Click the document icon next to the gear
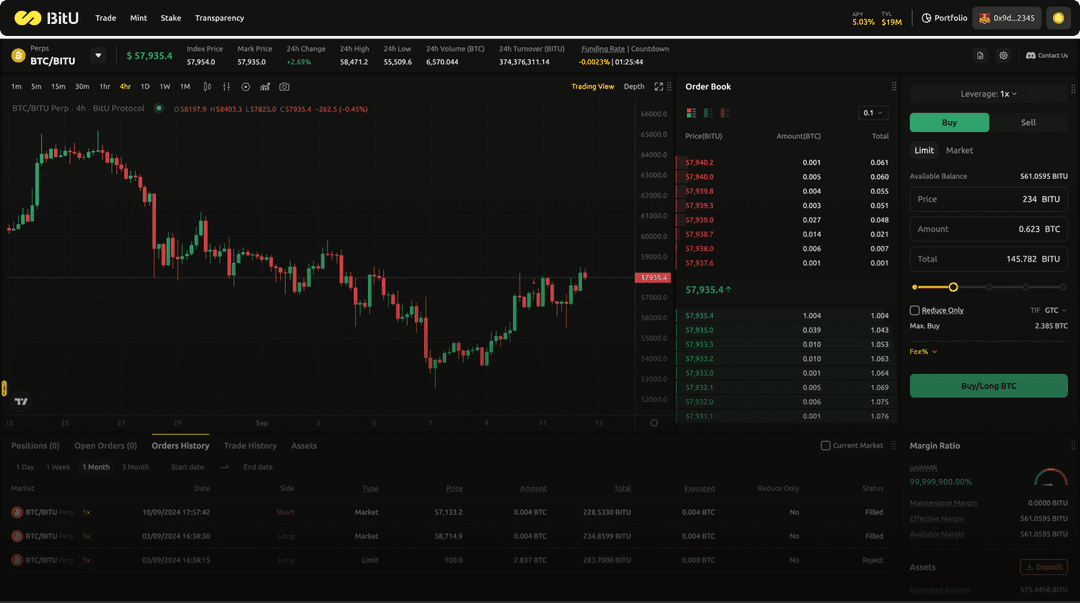 pos(980,55)
